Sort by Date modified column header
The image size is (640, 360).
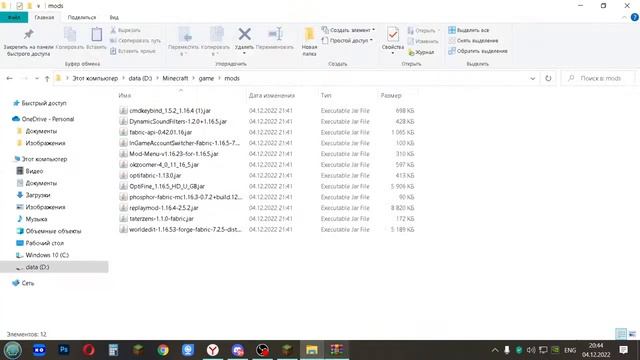click(271, 96)
